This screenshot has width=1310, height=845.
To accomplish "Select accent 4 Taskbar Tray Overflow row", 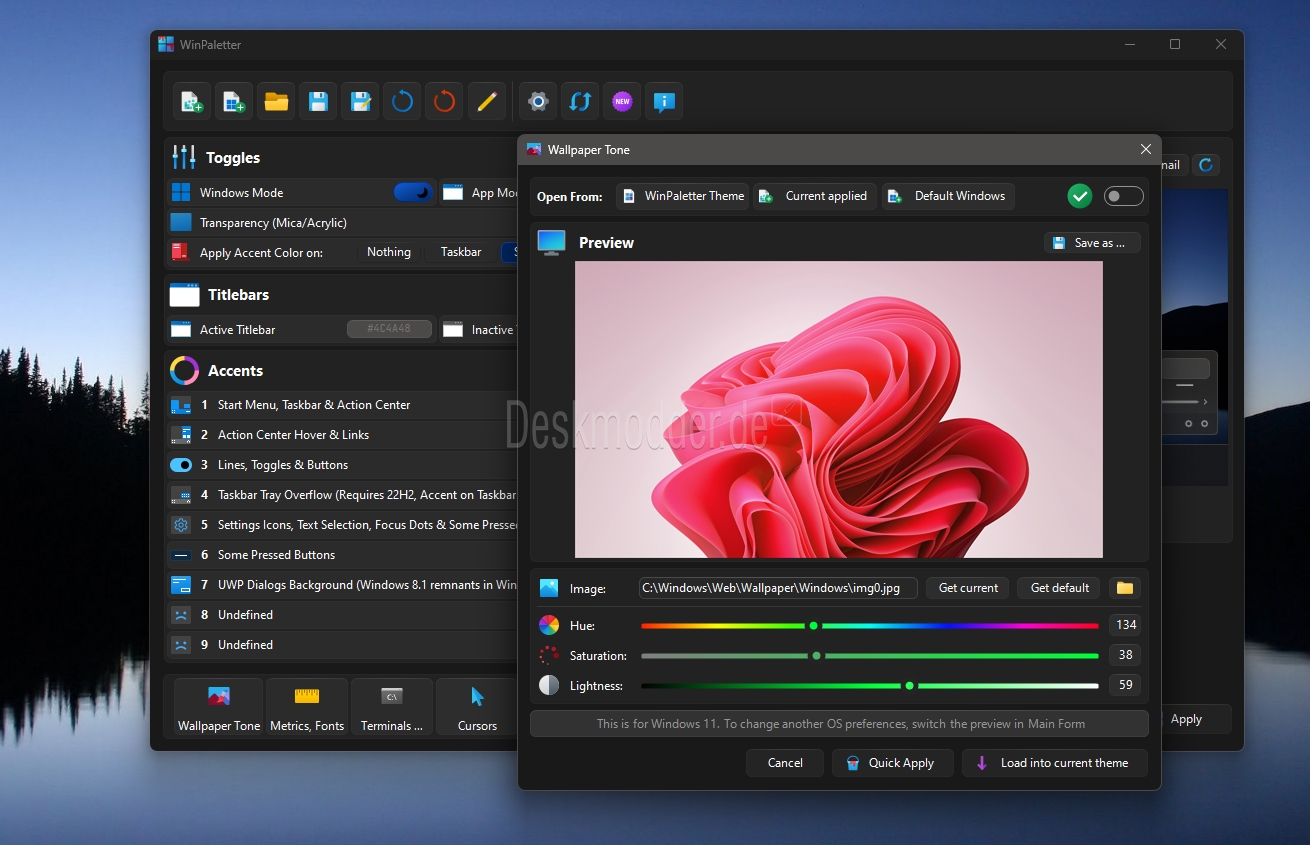I will coord(342,495).
